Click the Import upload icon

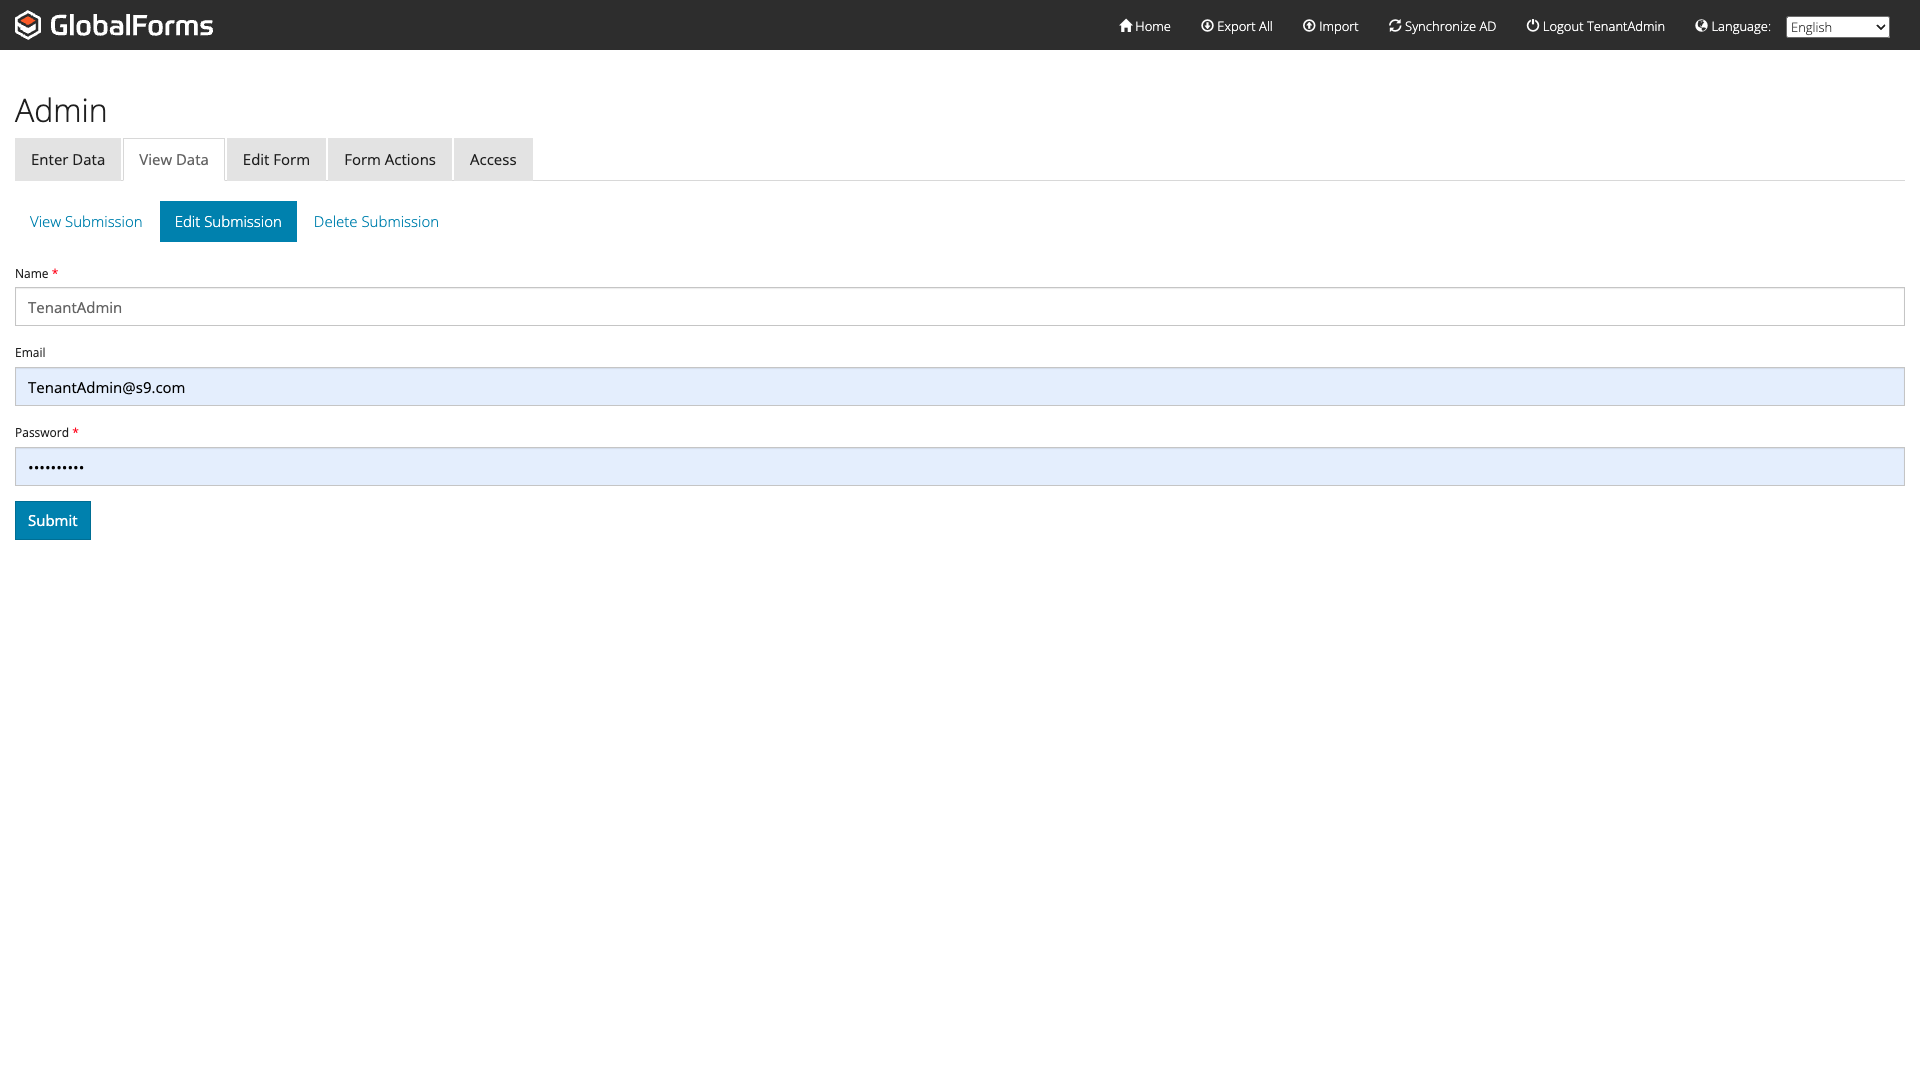(x=1309, y=26)
